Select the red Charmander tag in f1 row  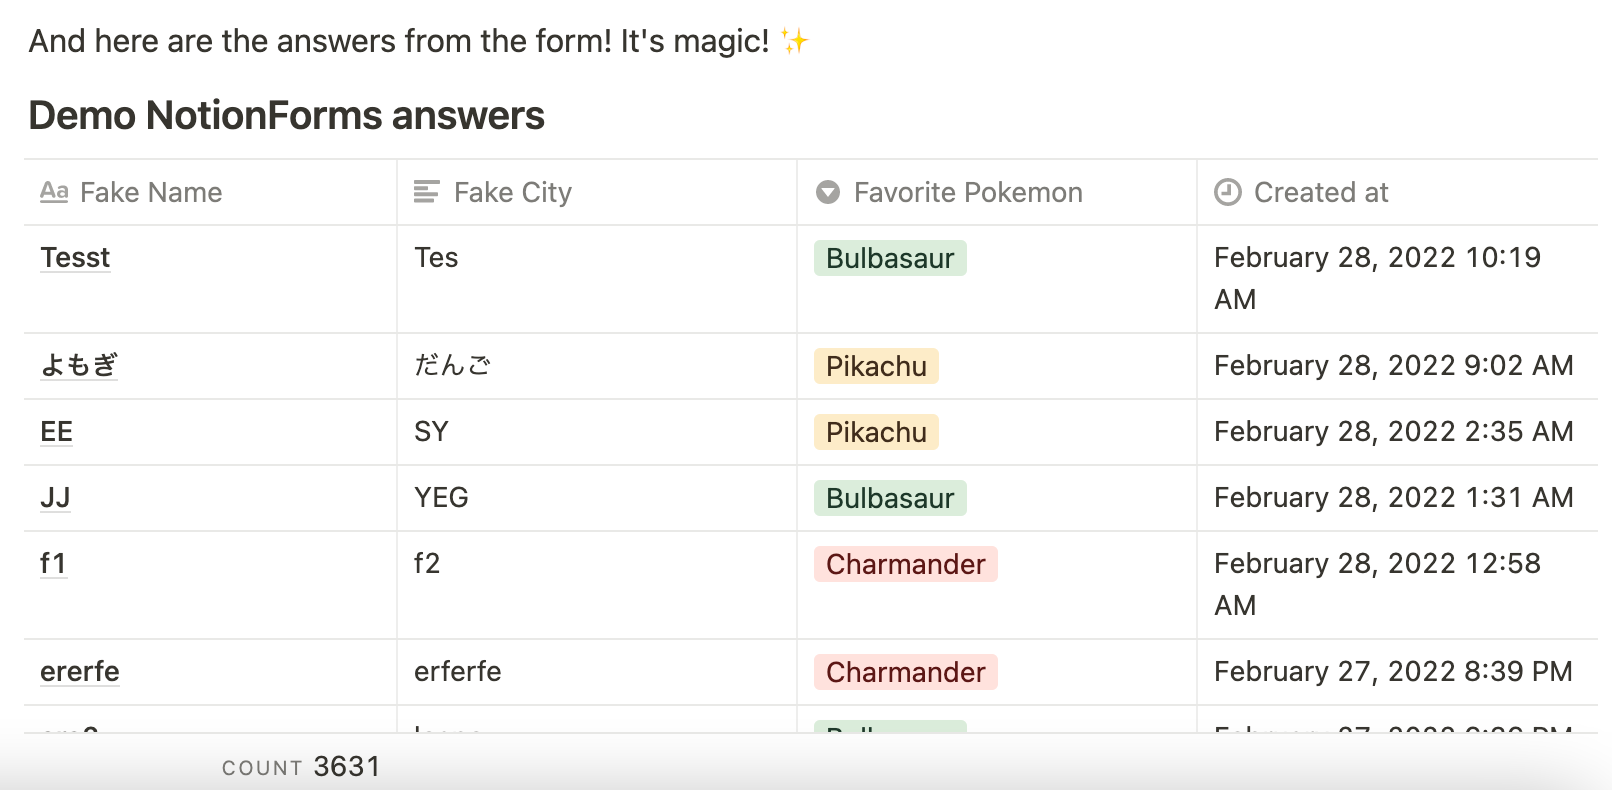(x=905, y=565)
